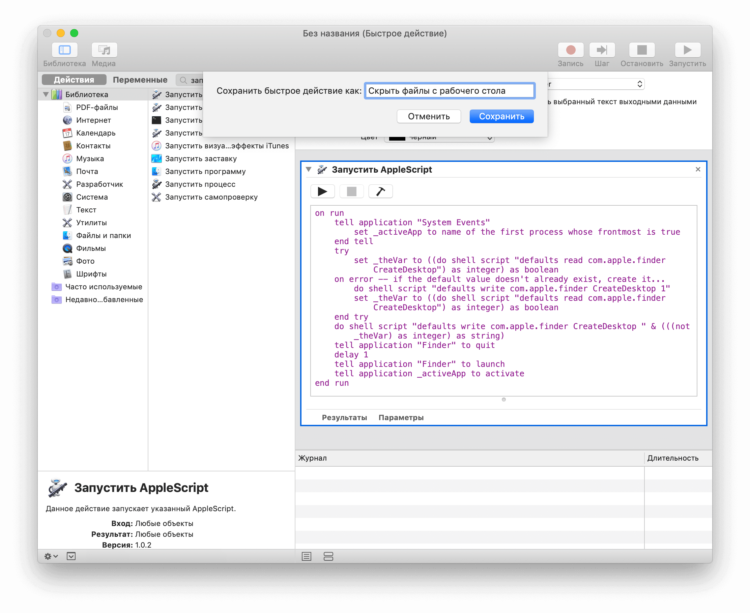The image size is (750, 613).
Task: Collapse the Библиотека tree
Action: tap(46, 94)
